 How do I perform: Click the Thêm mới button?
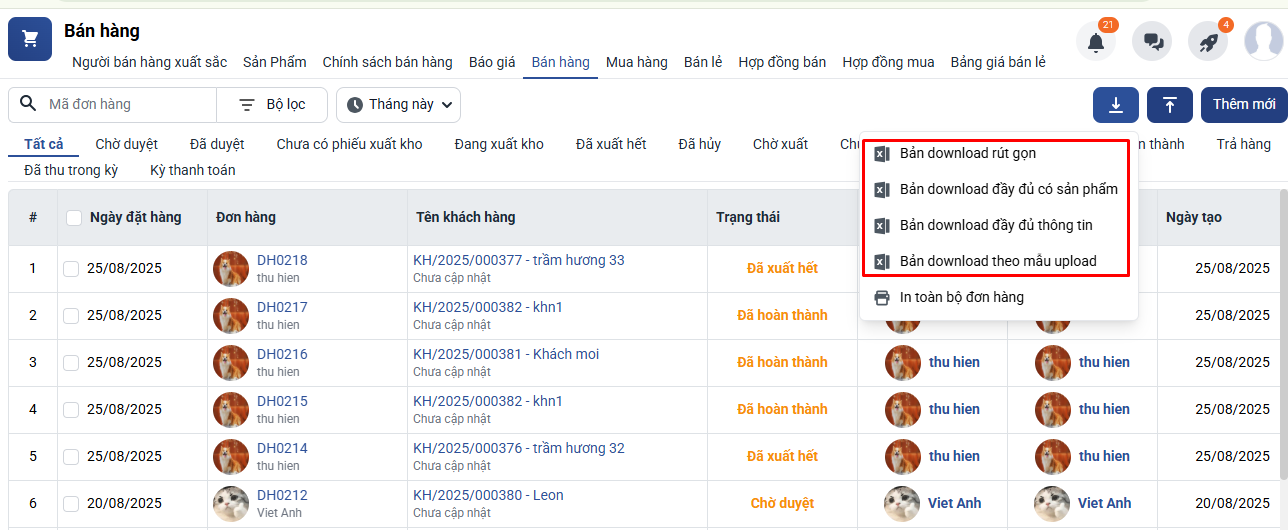(1243, 105)
